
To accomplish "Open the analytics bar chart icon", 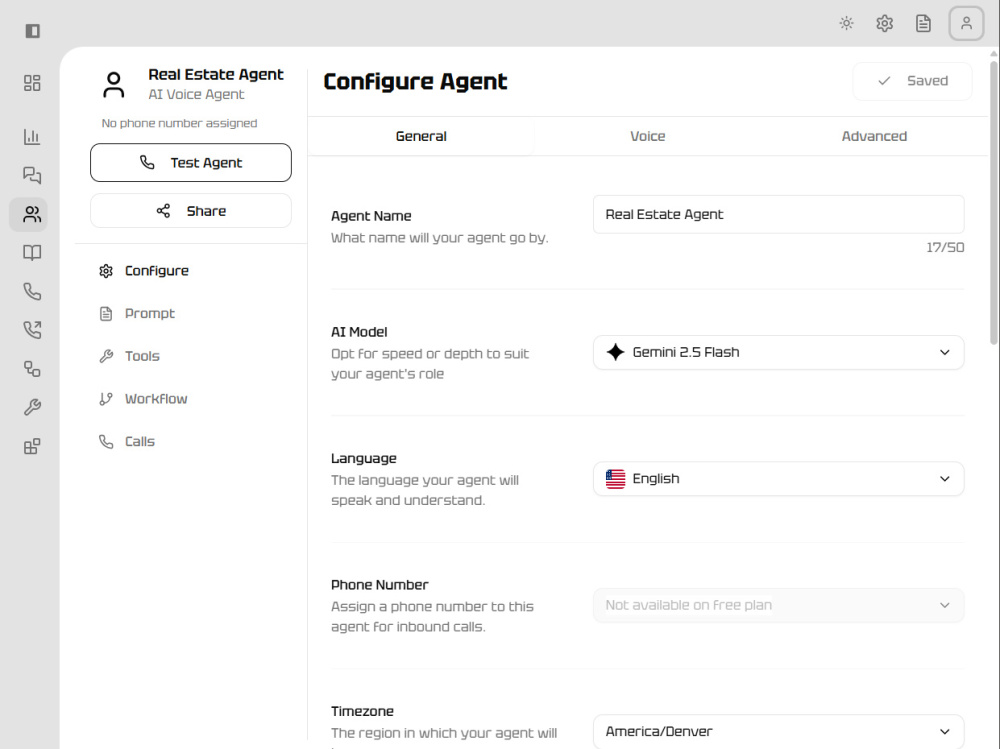I will 32,137.
